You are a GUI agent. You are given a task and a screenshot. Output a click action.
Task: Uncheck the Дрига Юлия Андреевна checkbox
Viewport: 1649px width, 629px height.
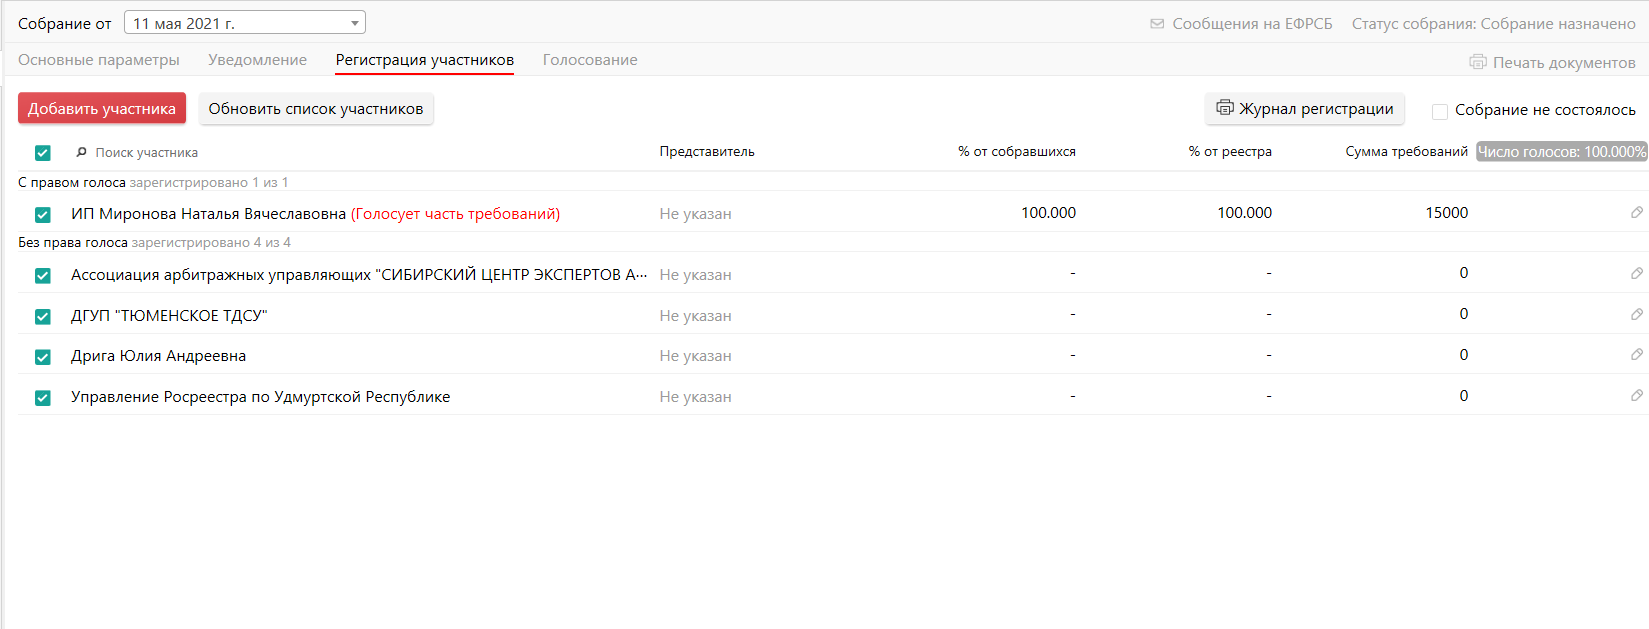[43, 357]
